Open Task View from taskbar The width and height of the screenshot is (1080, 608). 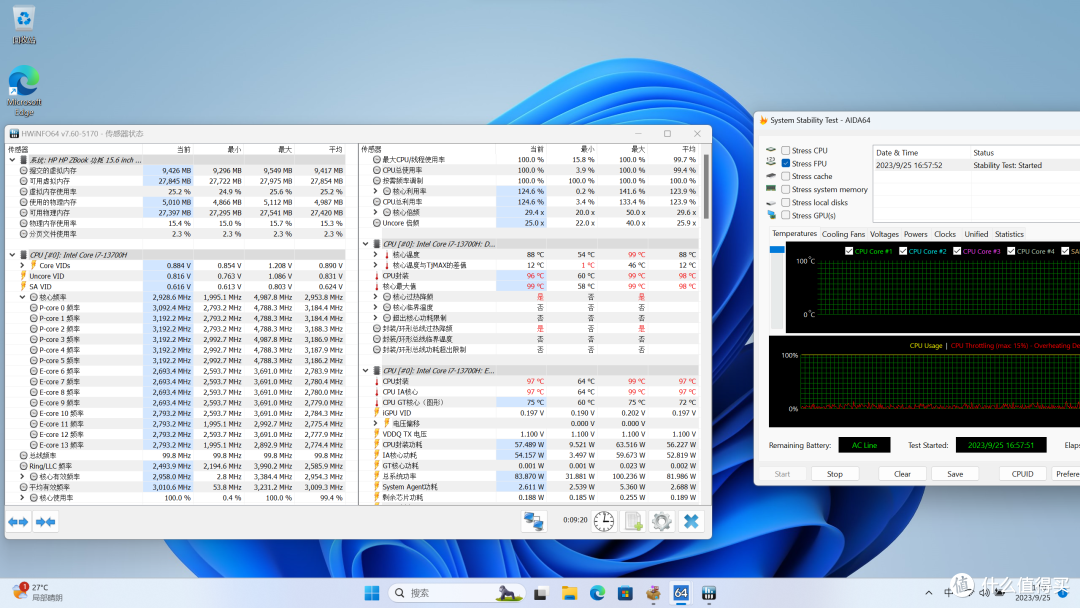coord(540,593)
